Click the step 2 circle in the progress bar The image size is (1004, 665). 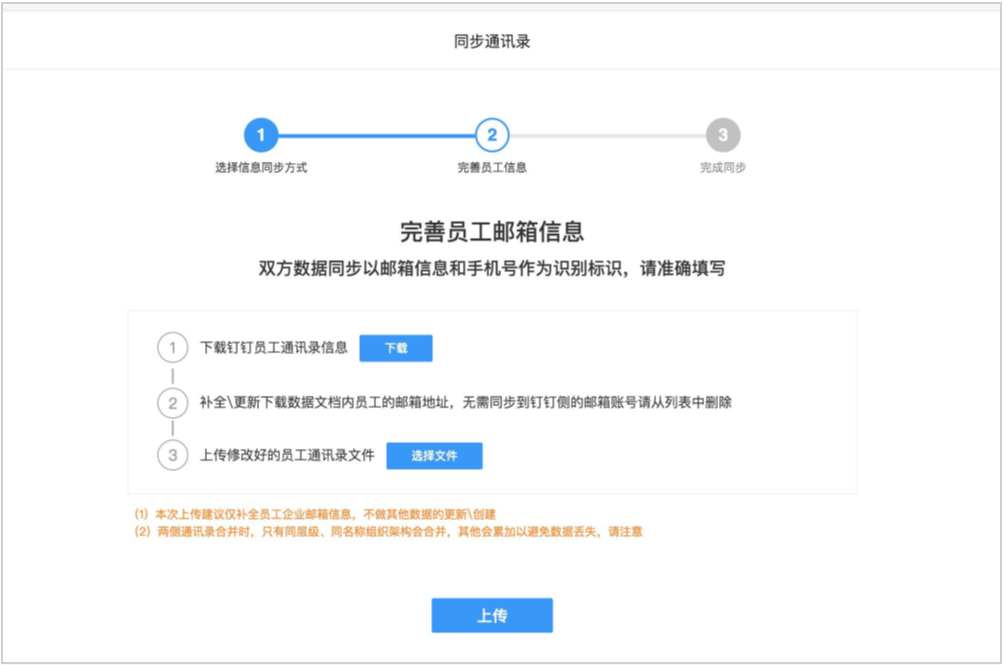[x=492, y=135]
